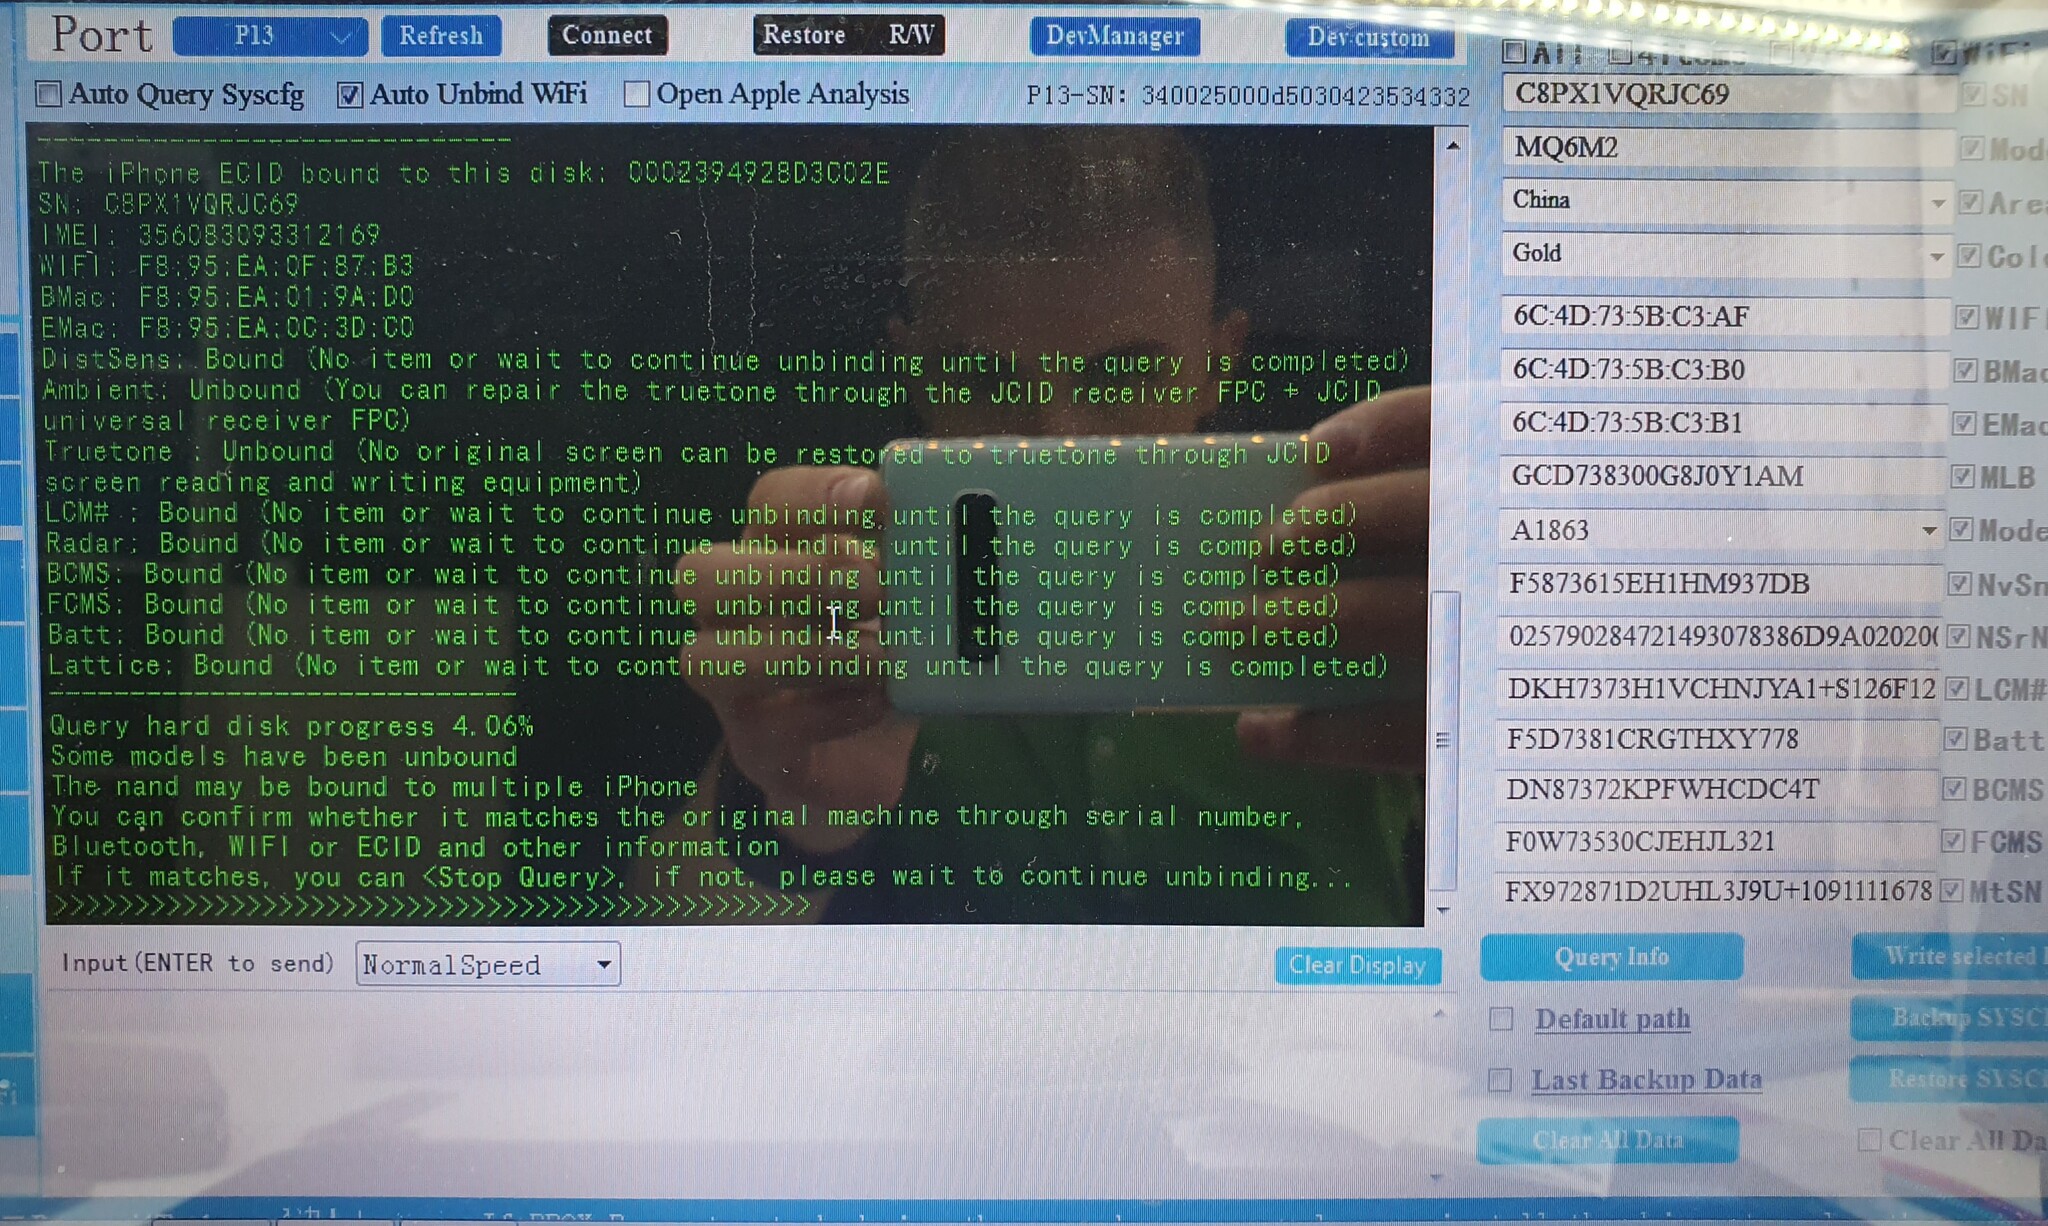Click the Query Info button

[1612, 958]
